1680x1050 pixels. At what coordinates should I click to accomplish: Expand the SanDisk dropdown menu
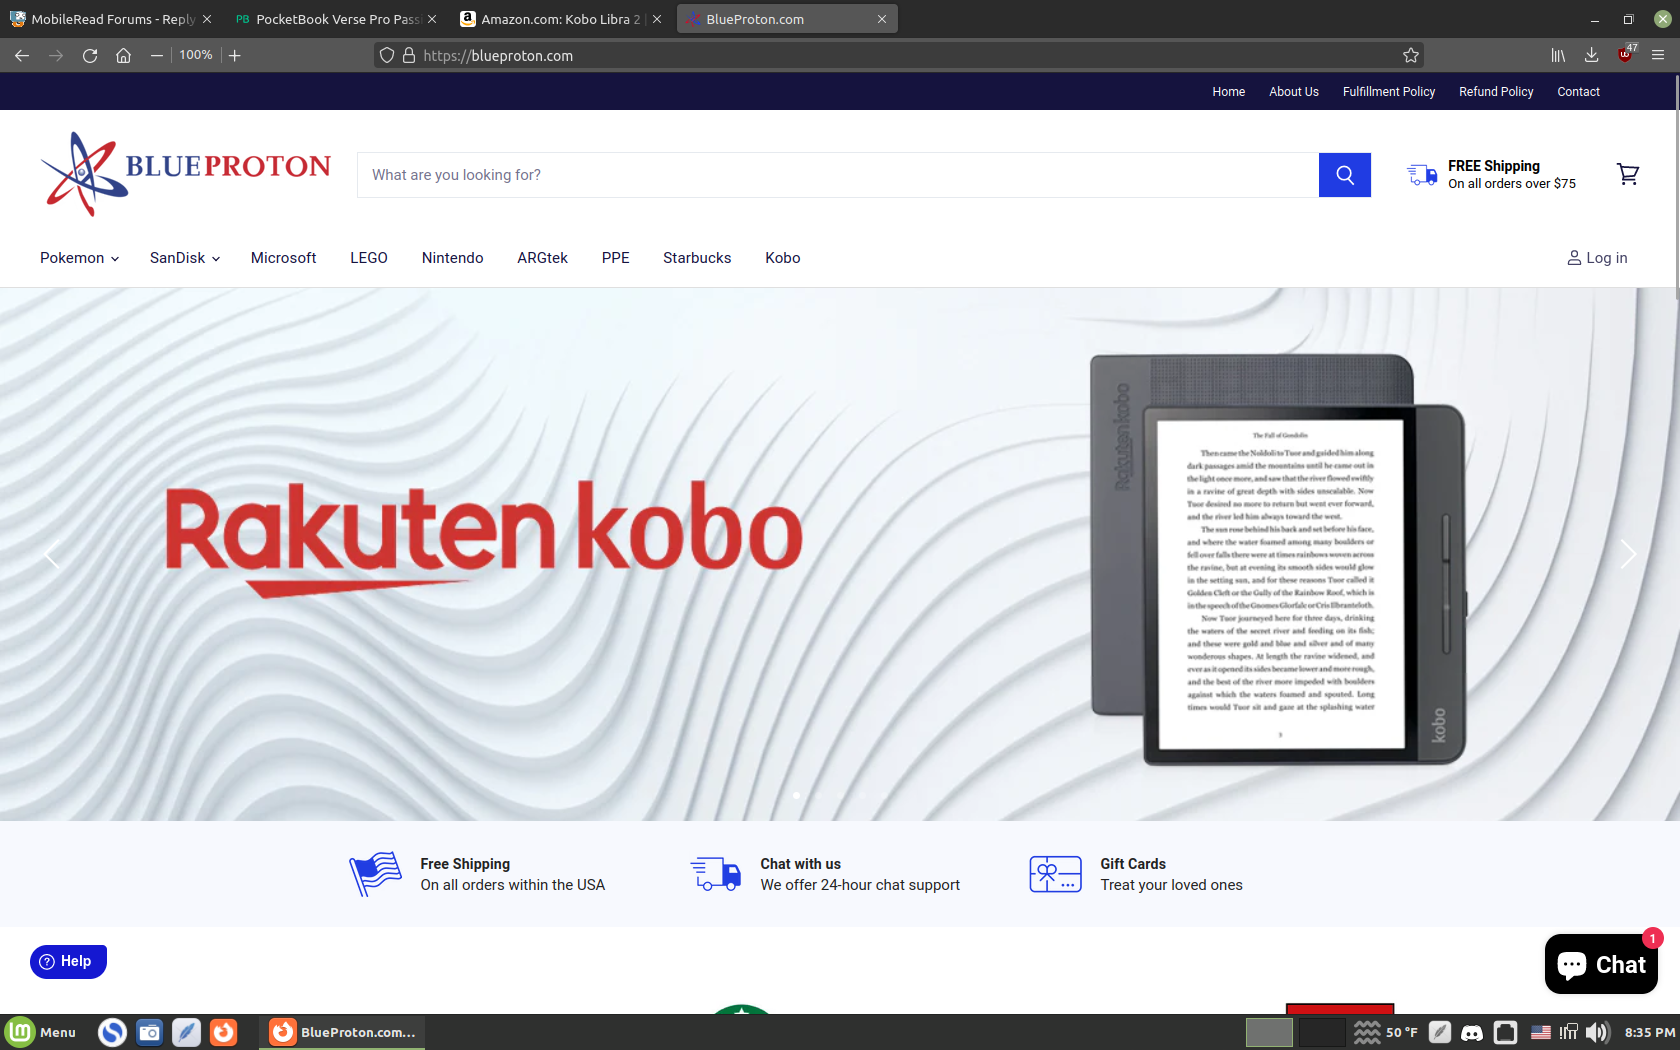[185, 258]
